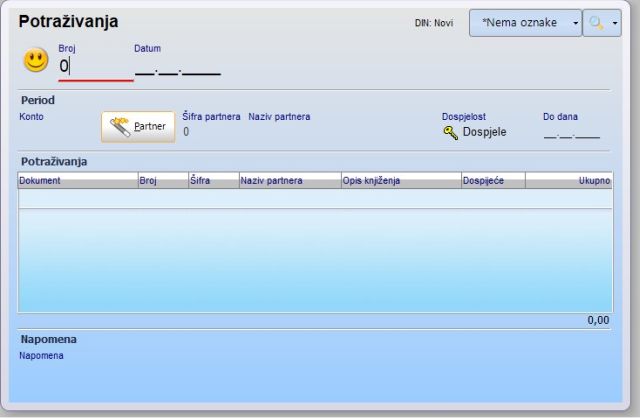Viewport: 640px width, 420px height.
Task: Focus the Broj number field
Action: (x=95, y=67)
